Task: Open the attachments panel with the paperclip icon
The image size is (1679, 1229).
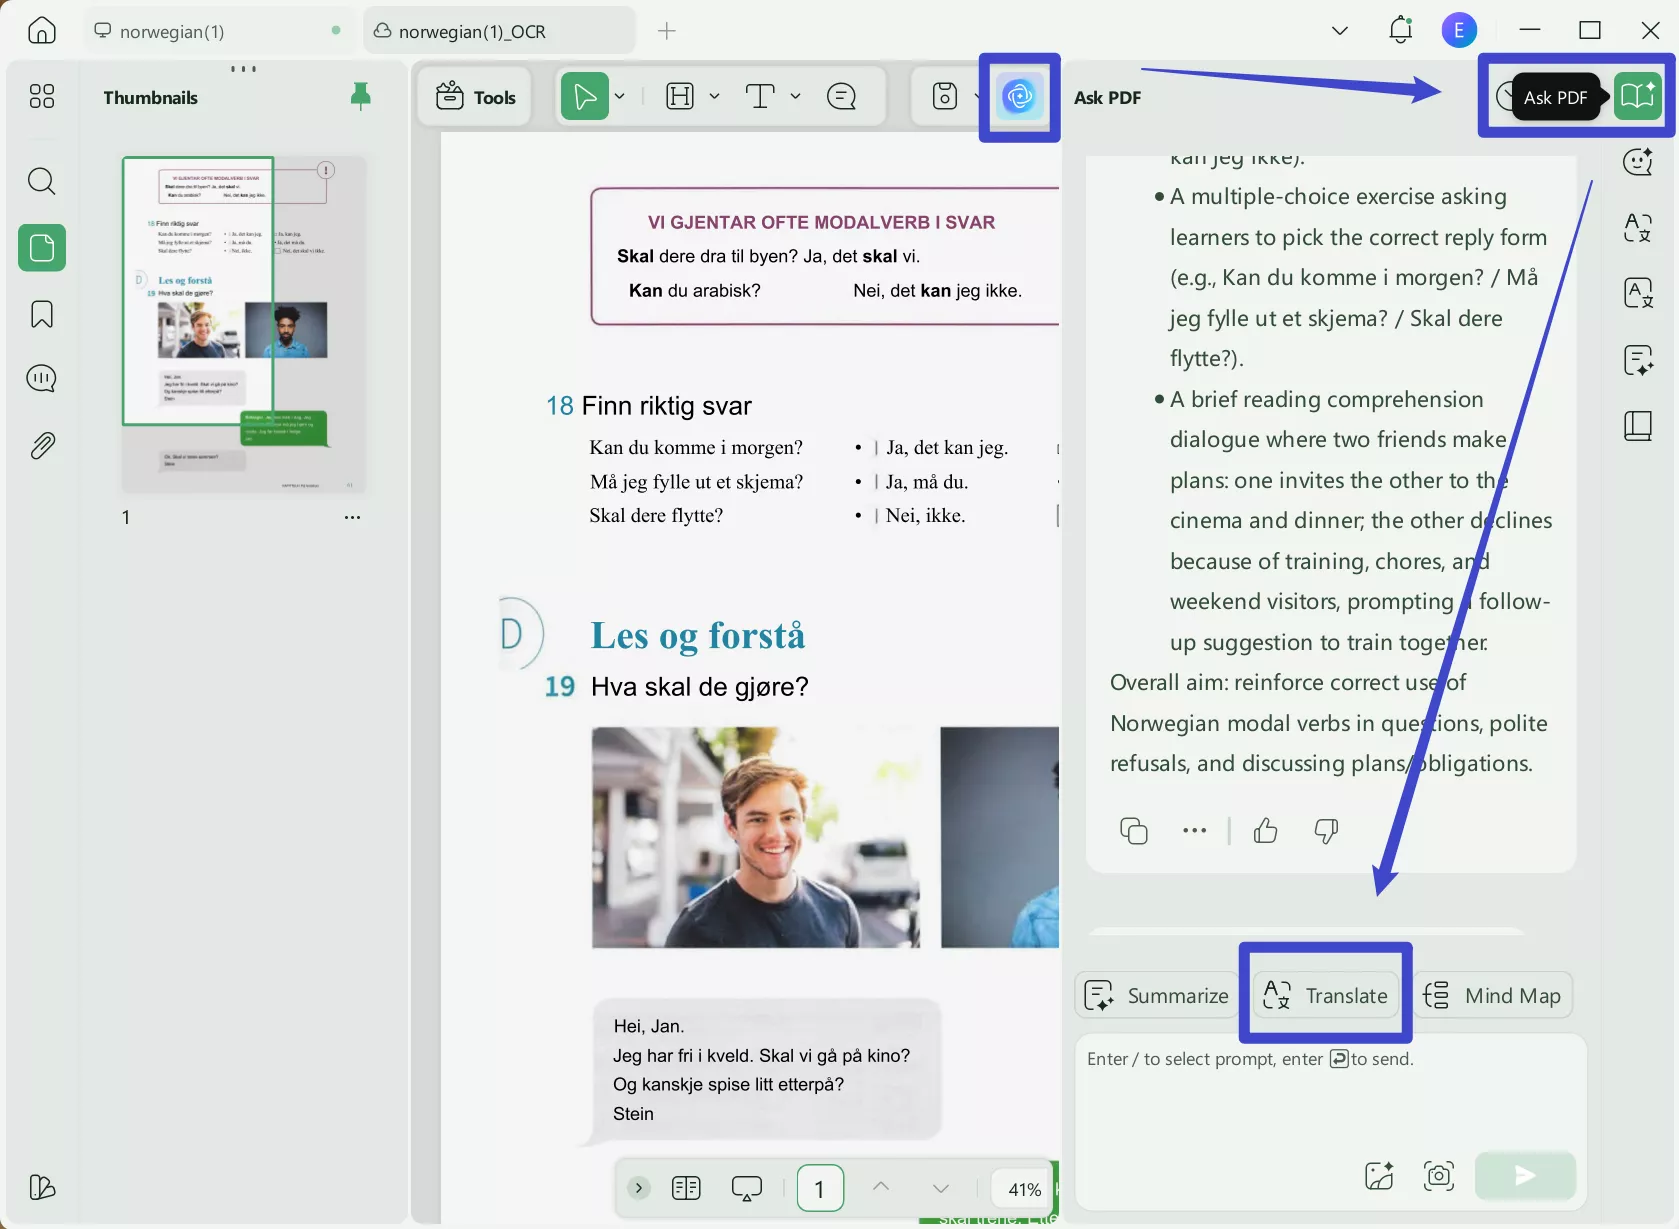Action: [x=41, y=445]
